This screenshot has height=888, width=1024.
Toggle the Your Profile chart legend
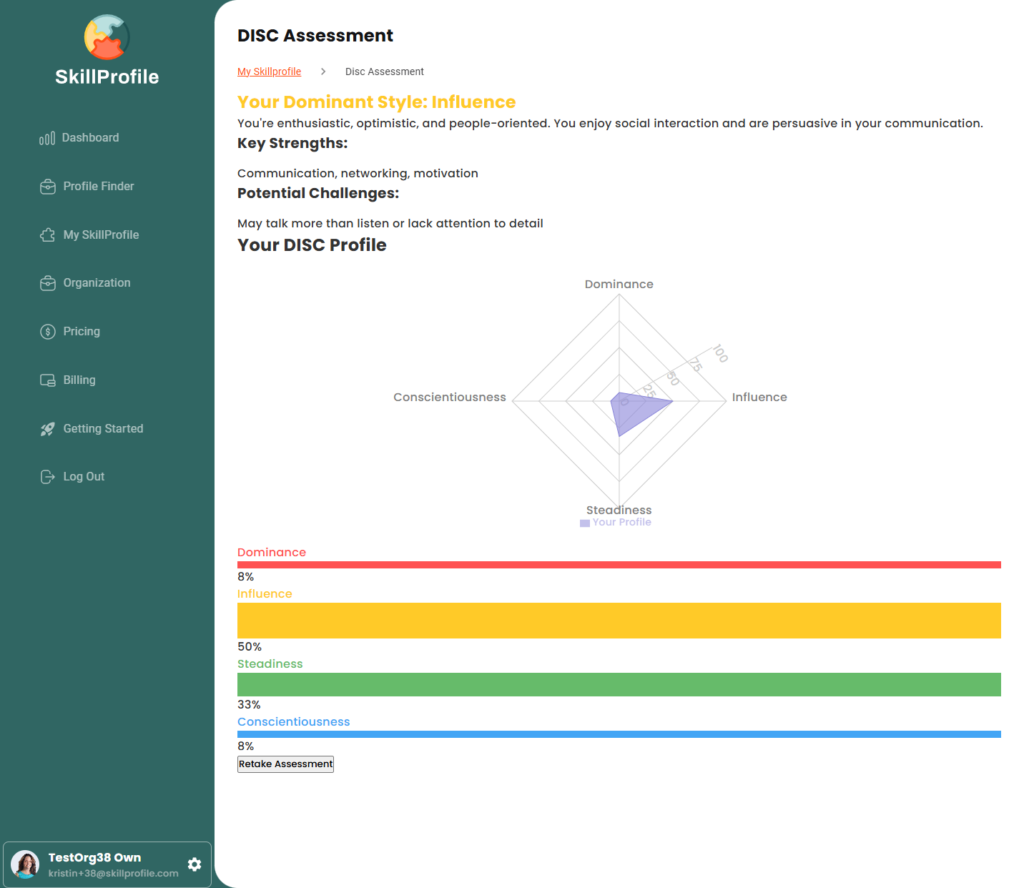615,522
